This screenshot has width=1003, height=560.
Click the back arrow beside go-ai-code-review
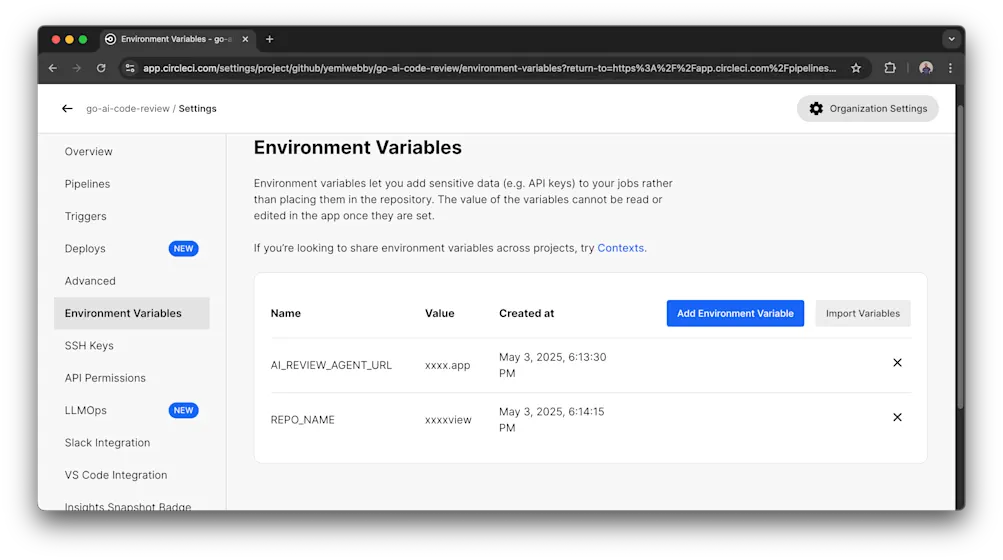coord(67,109)
